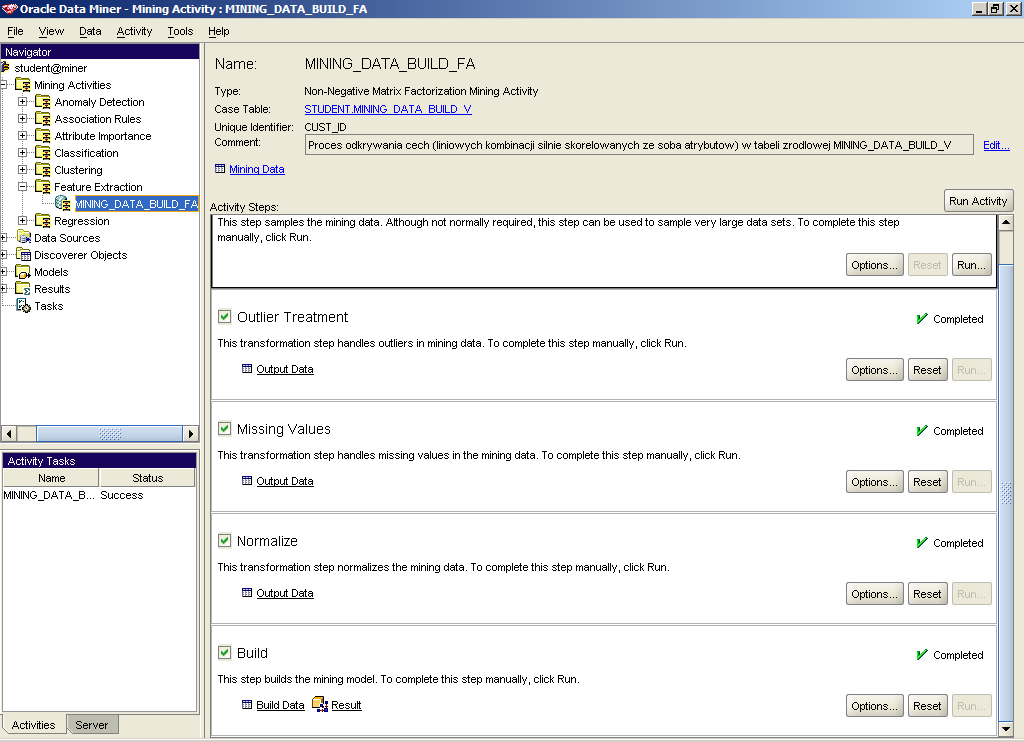Click the Status column header

click(147, 478)
